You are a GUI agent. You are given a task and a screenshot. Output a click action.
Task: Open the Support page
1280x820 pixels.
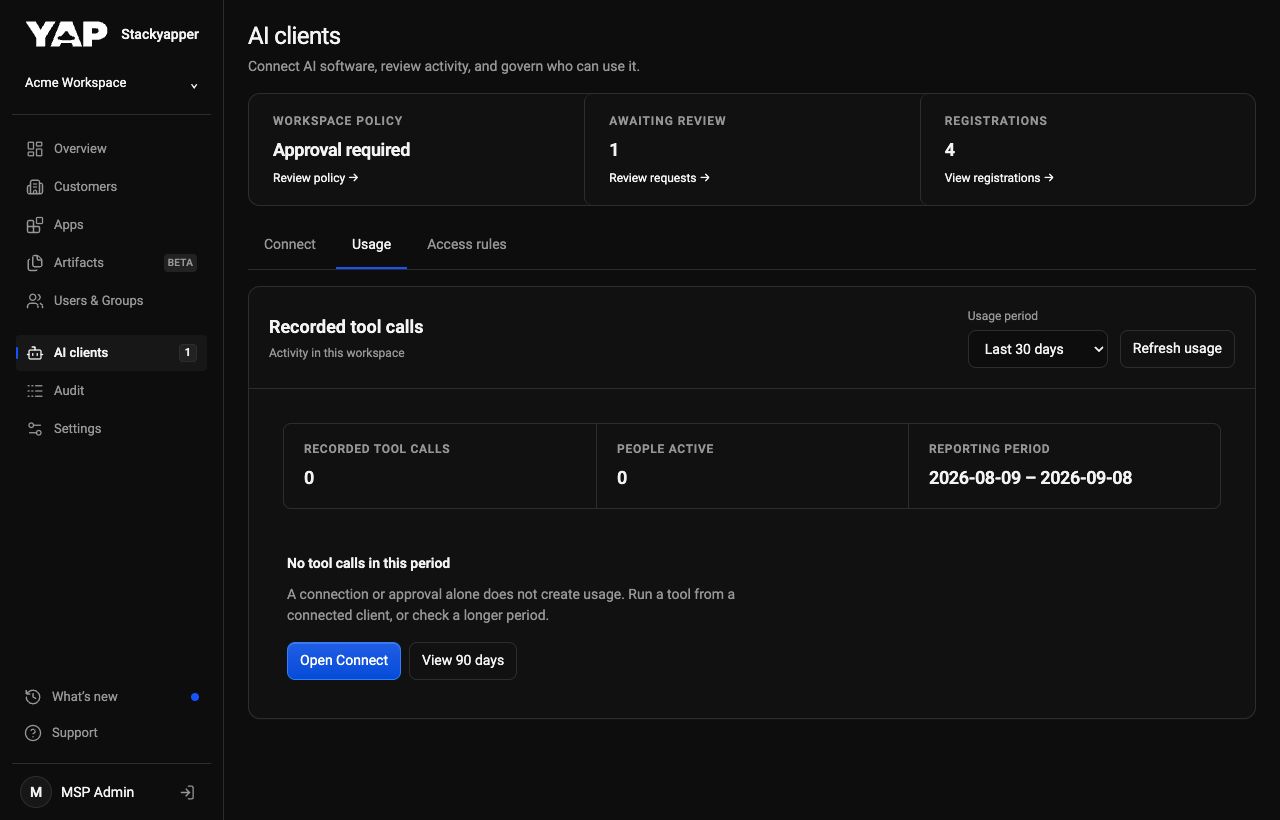click(111, 733)
